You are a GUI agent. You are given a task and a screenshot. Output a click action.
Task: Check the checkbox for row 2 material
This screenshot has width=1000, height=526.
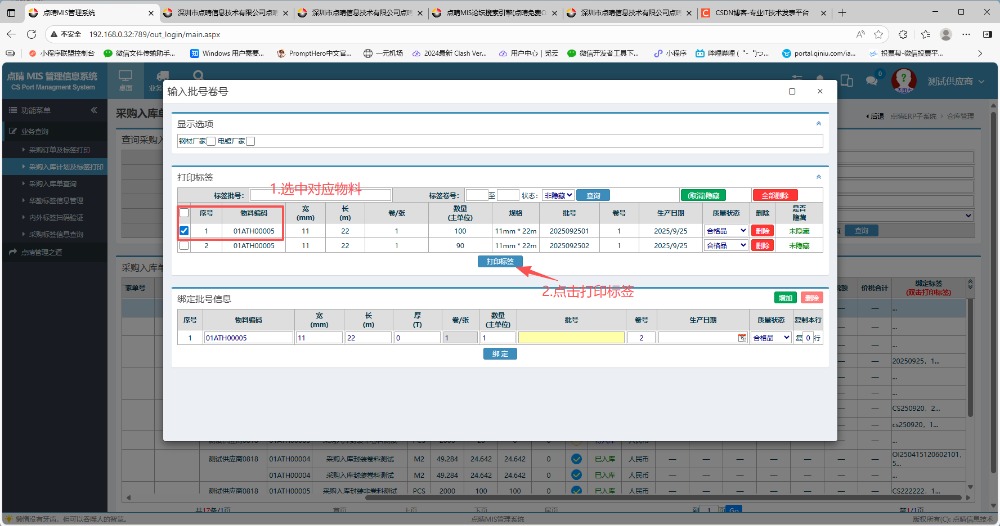click(x=183, y=245)
